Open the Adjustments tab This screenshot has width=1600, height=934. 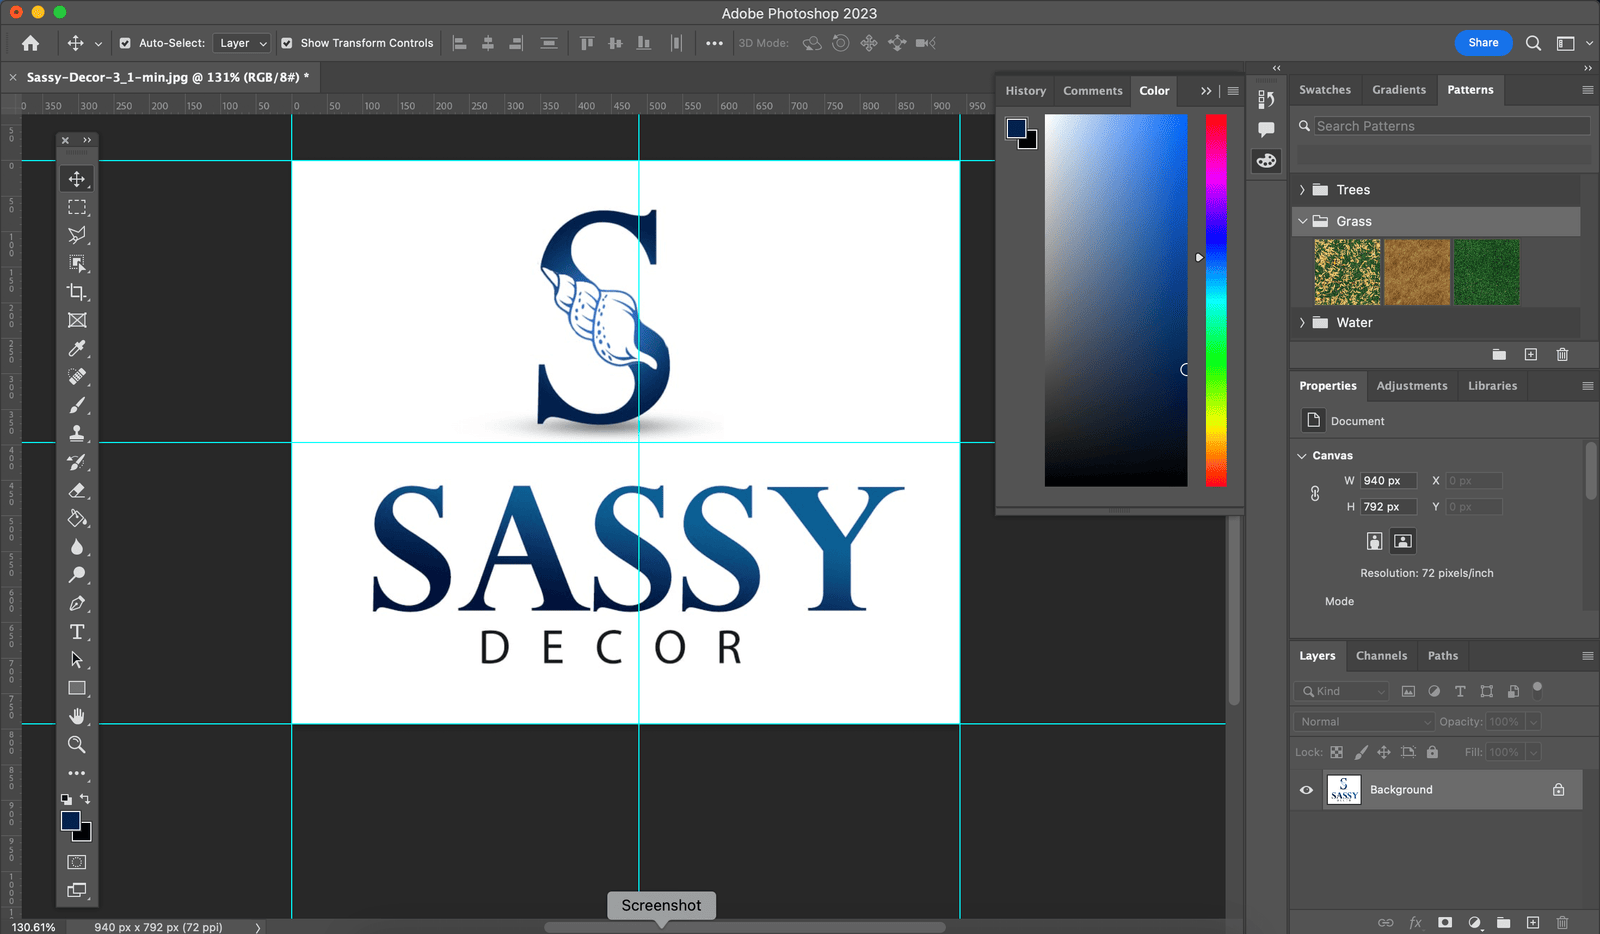click(x=1411, y=386)
